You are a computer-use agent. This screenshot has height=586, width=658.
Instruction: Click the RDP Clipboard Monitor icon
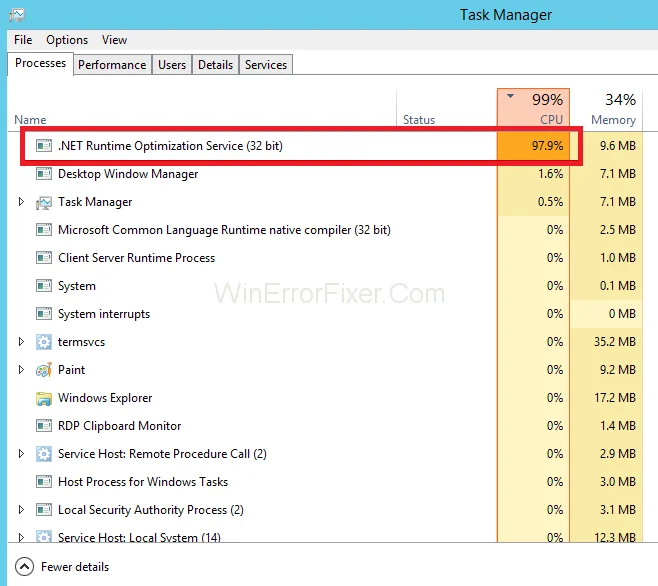tap(44, 426)
